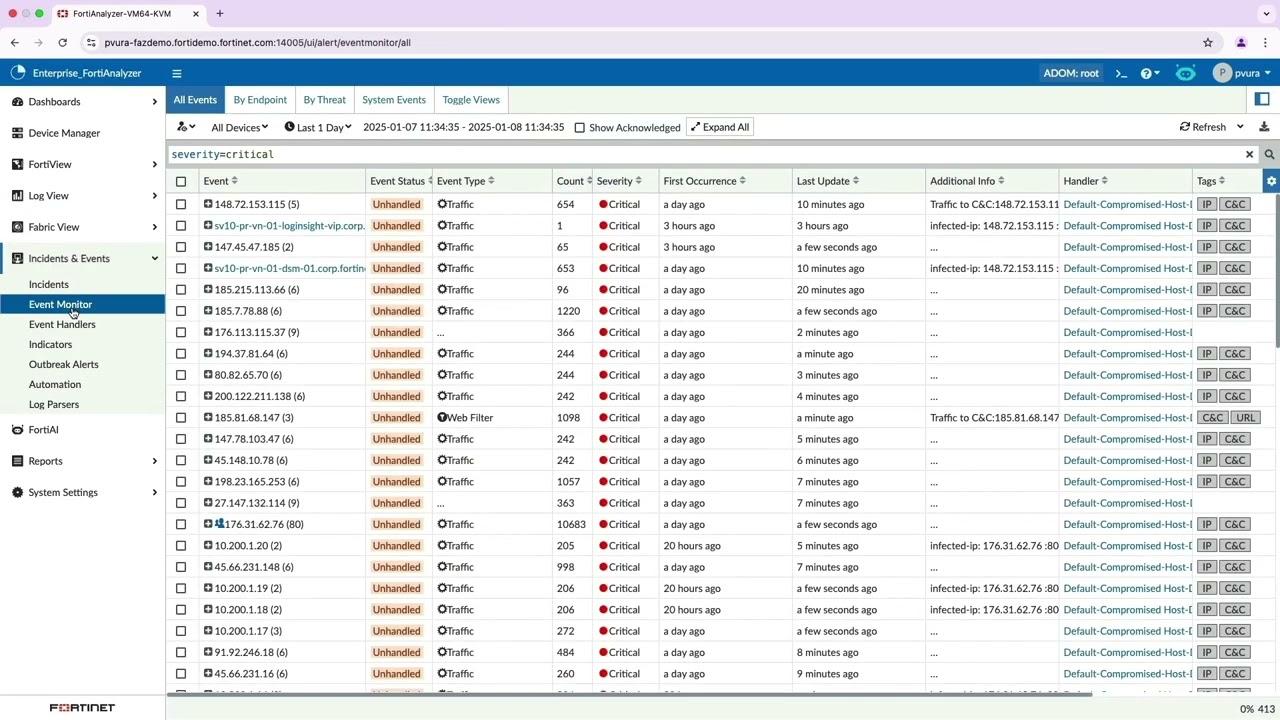Click the URL tag on 185.81.68.147 row
The width and height of the screenshot is (1280, 720).
(x=1245, y=418)
